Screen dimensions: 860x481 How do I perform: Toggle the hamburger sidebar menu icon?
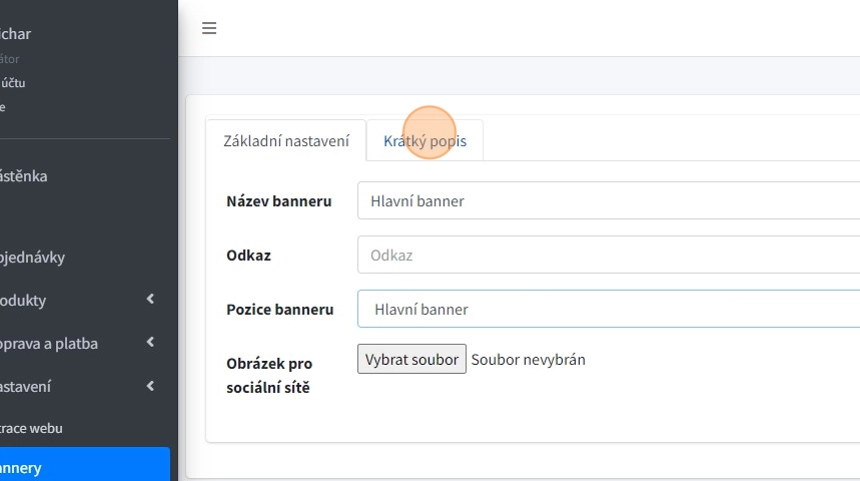tap(209, 28)
